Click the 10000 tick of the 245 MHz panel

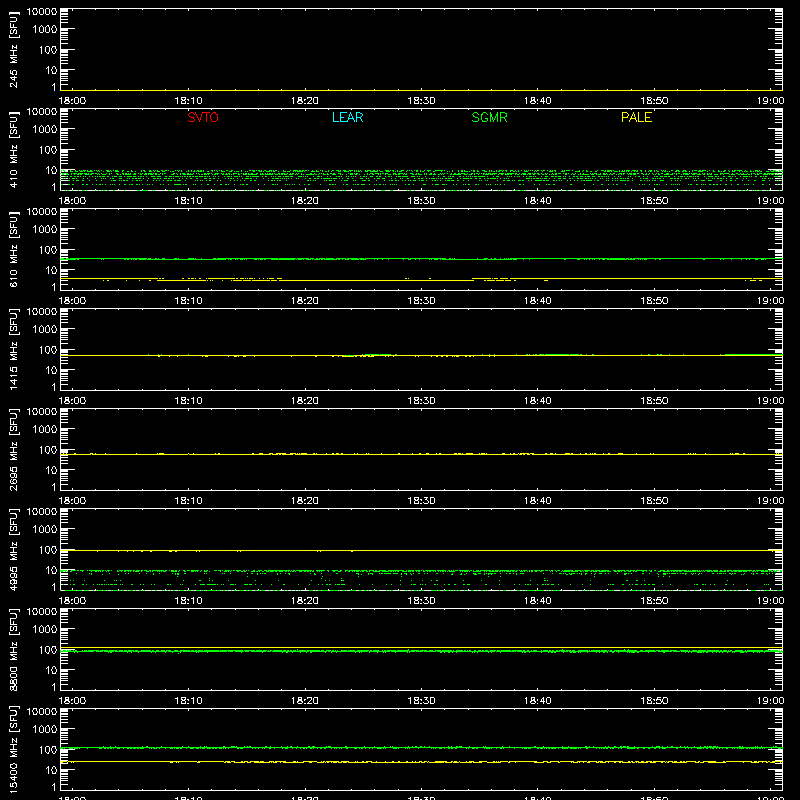coord(42,12)
